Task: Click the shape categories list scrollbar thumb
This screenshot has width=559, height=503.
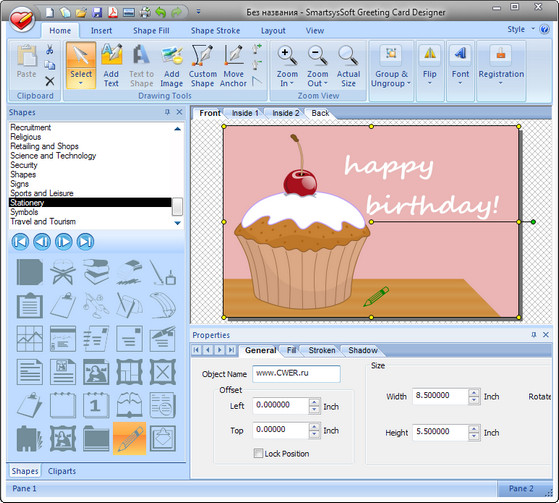Action: pyautogui.click(x=177, y=207)
